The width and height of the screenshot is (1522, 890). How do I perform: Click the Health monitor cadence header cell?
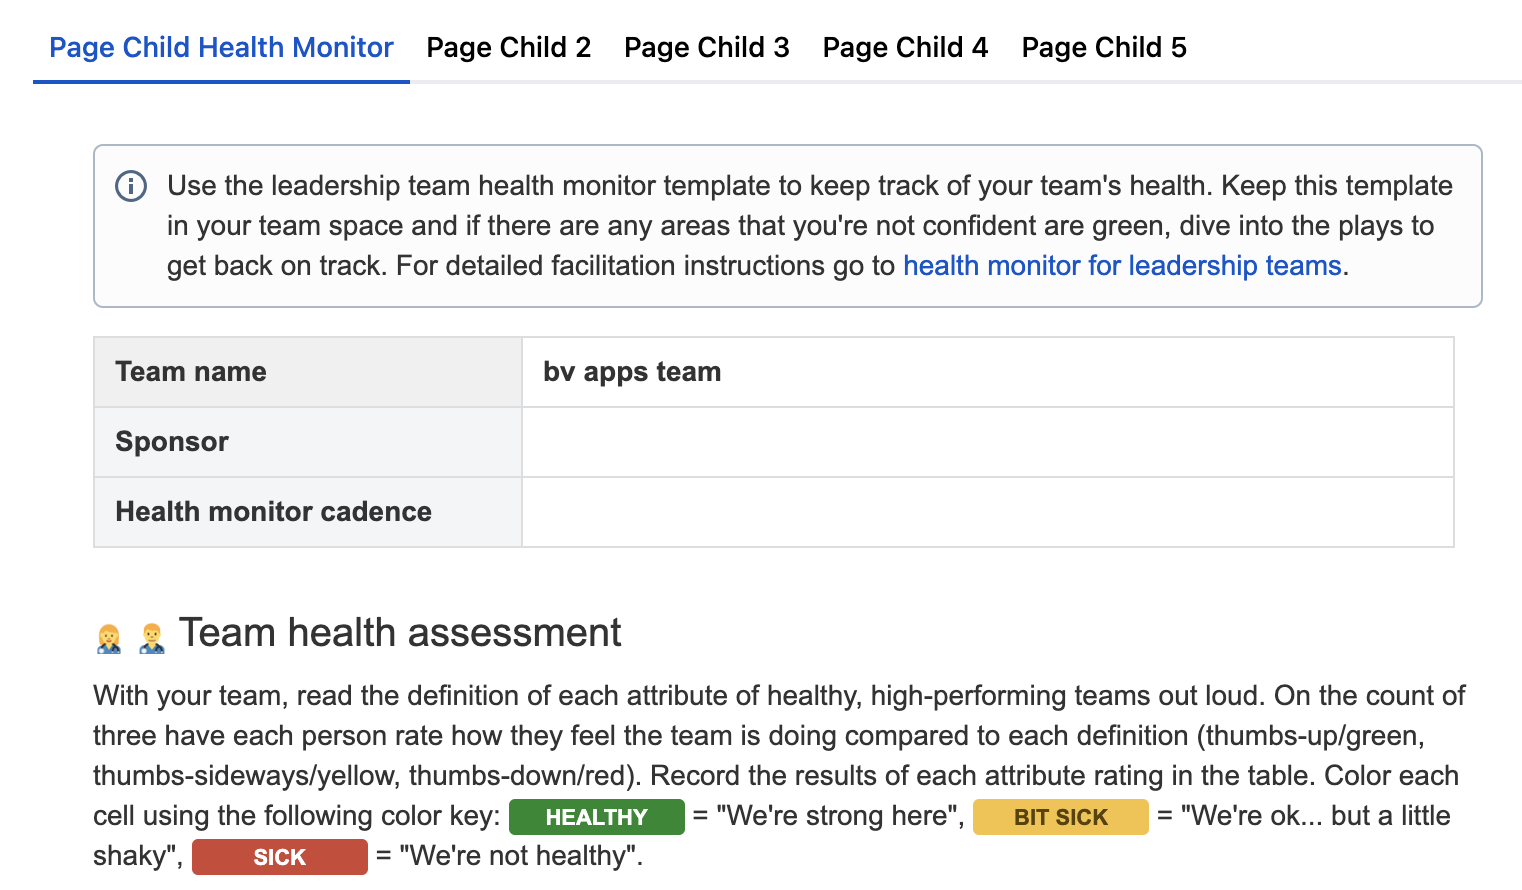307,512
